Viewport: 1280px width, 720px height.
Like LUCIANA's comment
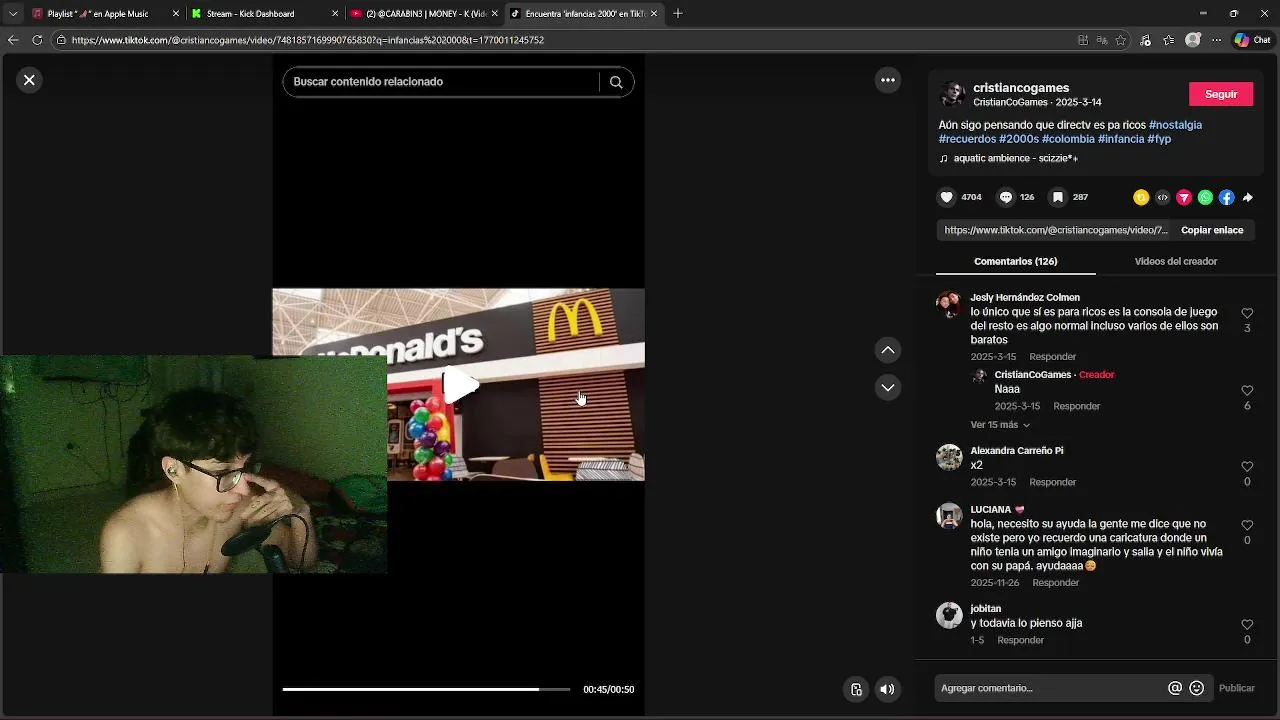[1247, 525]
